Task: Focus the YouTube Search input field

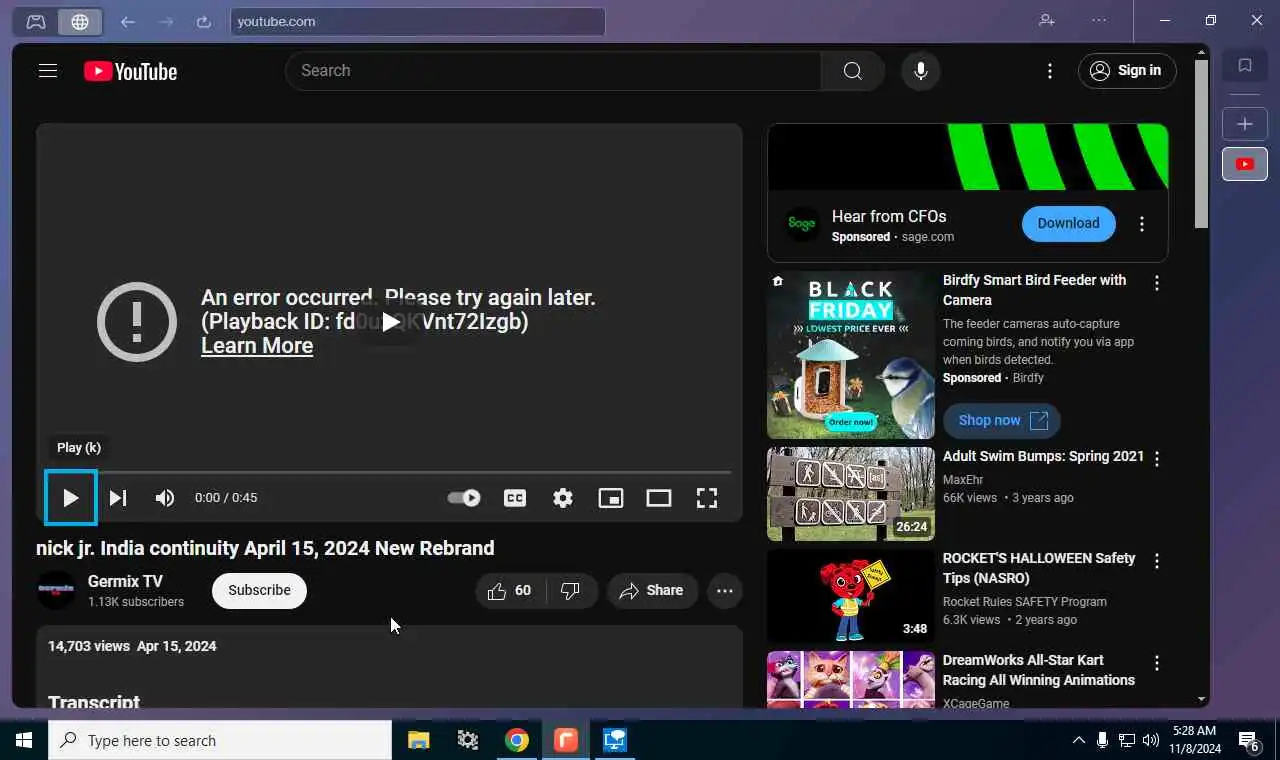Action: point(553,71)
